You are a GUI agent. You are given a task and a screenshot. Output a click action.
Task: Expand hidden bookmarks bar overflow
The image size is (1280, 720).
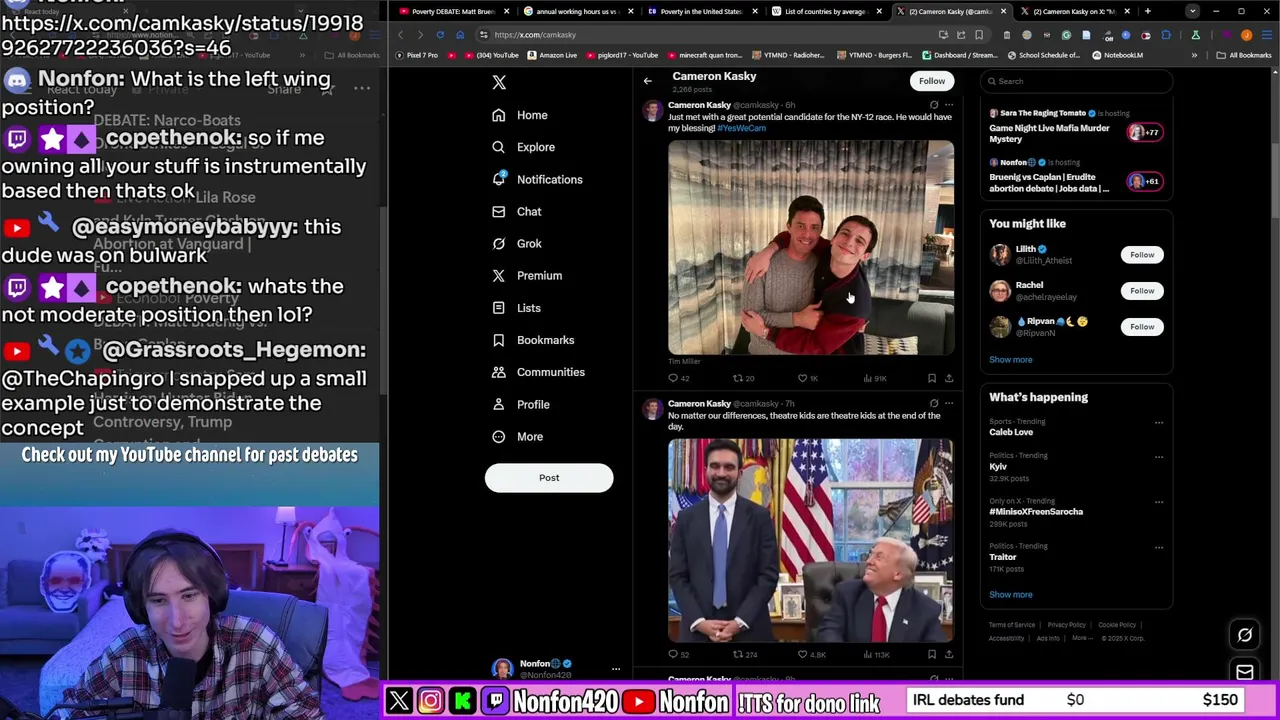click(1194, 55)
